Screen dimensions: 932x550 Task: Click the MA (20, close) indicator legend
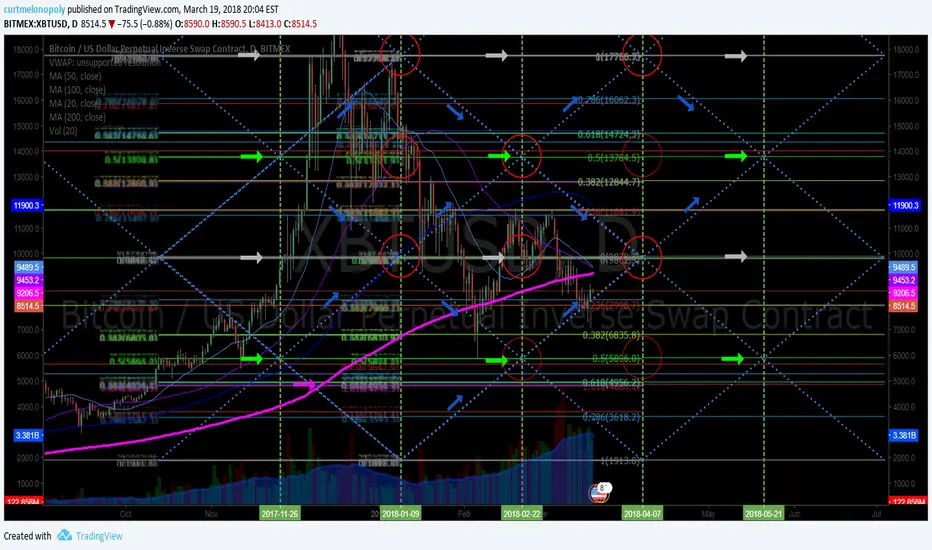[x=75, y=103]
